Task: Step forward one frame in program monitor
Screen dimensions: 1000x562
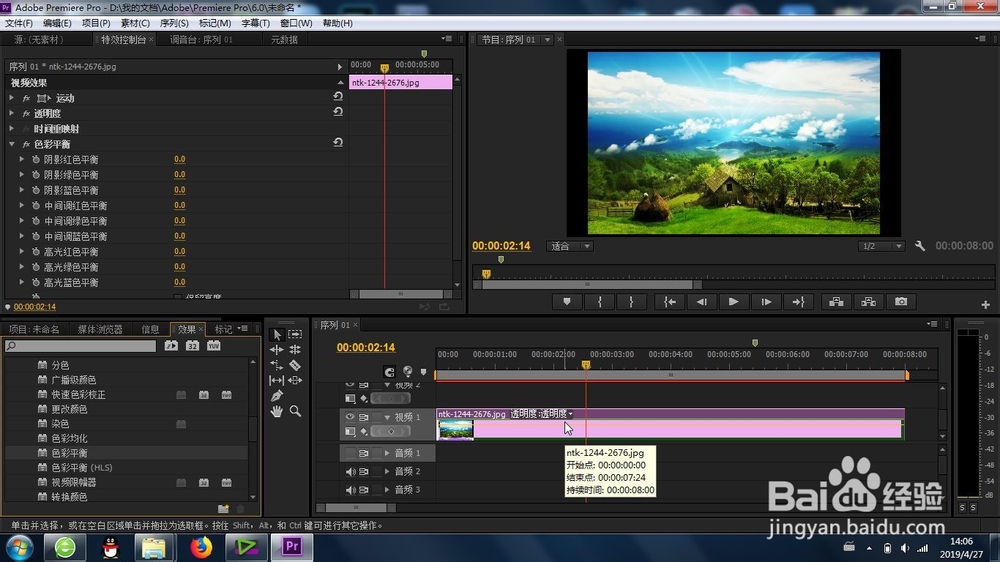Action: pyautogui.click(x=766, y=302)
